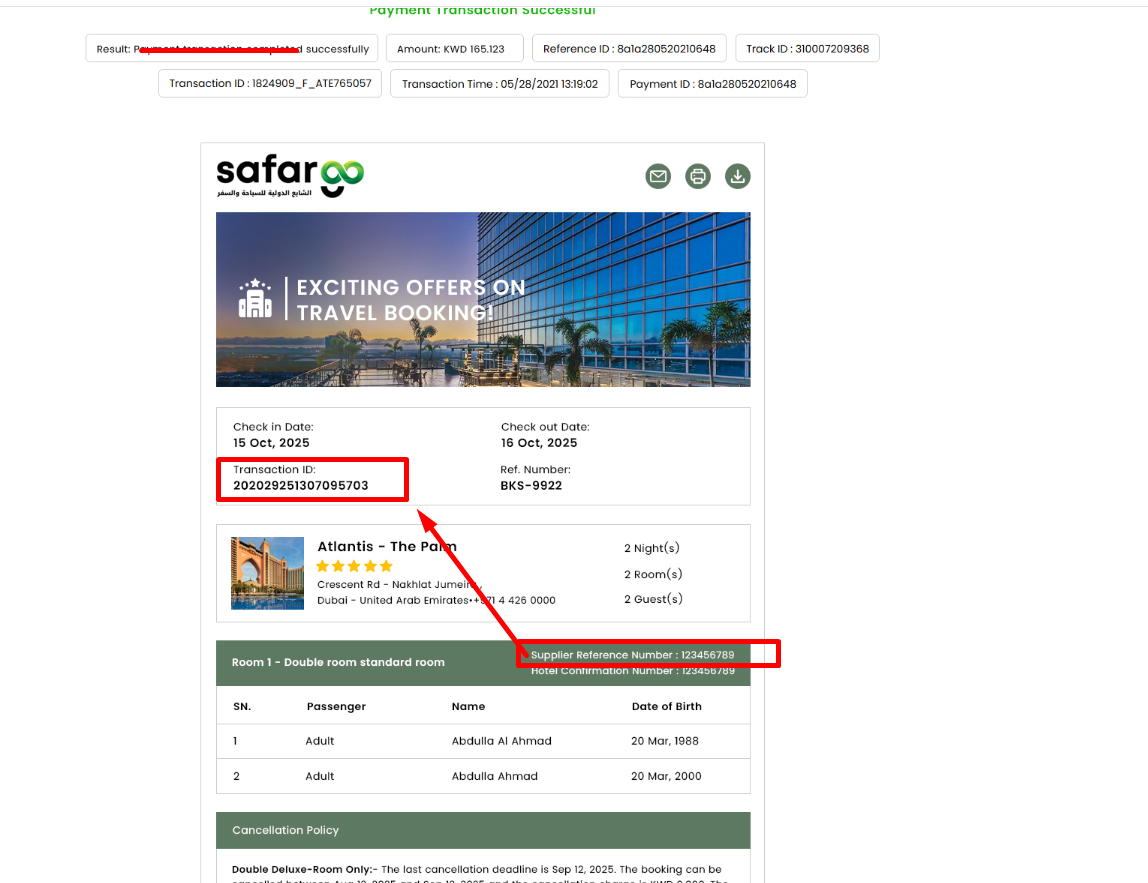Click the Ref. Number BKS-9922
The height and width of the screenshot is (883, 1148).
(x=531, y=486)
